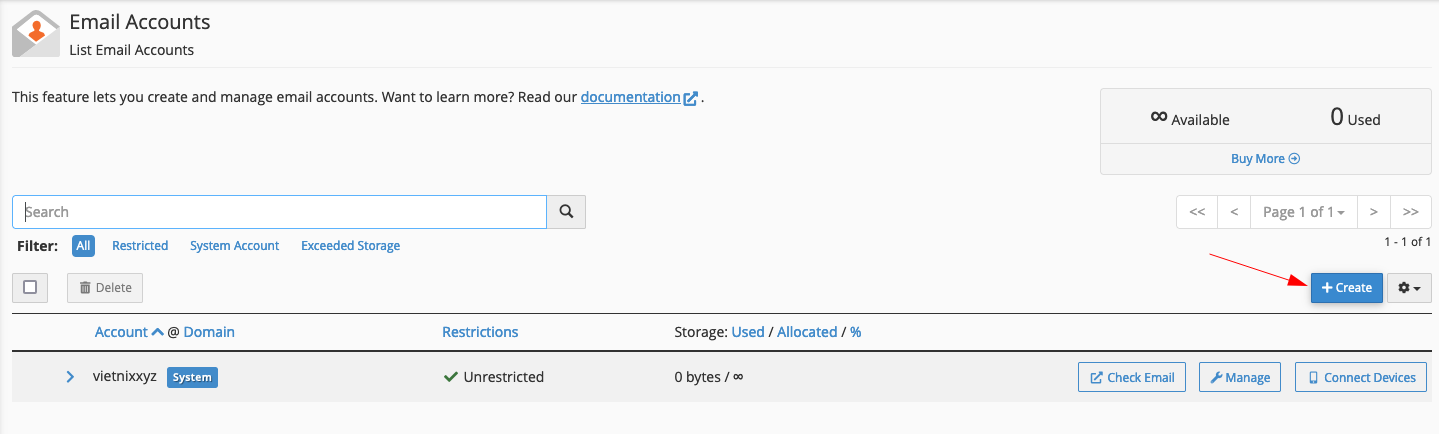Sort by the Account column header
The height and width of the screenshot is (434, 1439).
[x=121, y=332]
